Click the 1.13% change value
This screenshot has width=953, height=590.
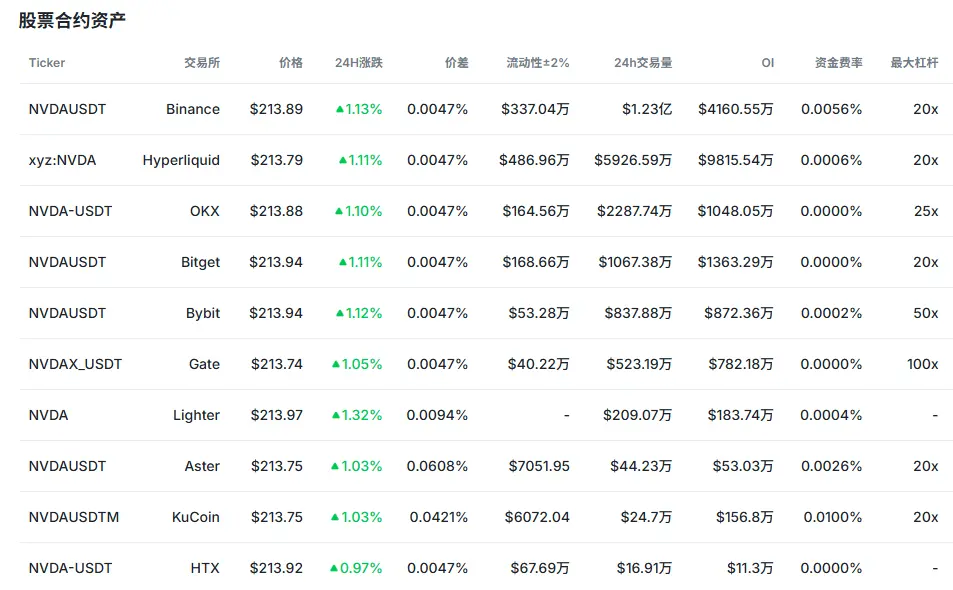click(x=363, y=109)
